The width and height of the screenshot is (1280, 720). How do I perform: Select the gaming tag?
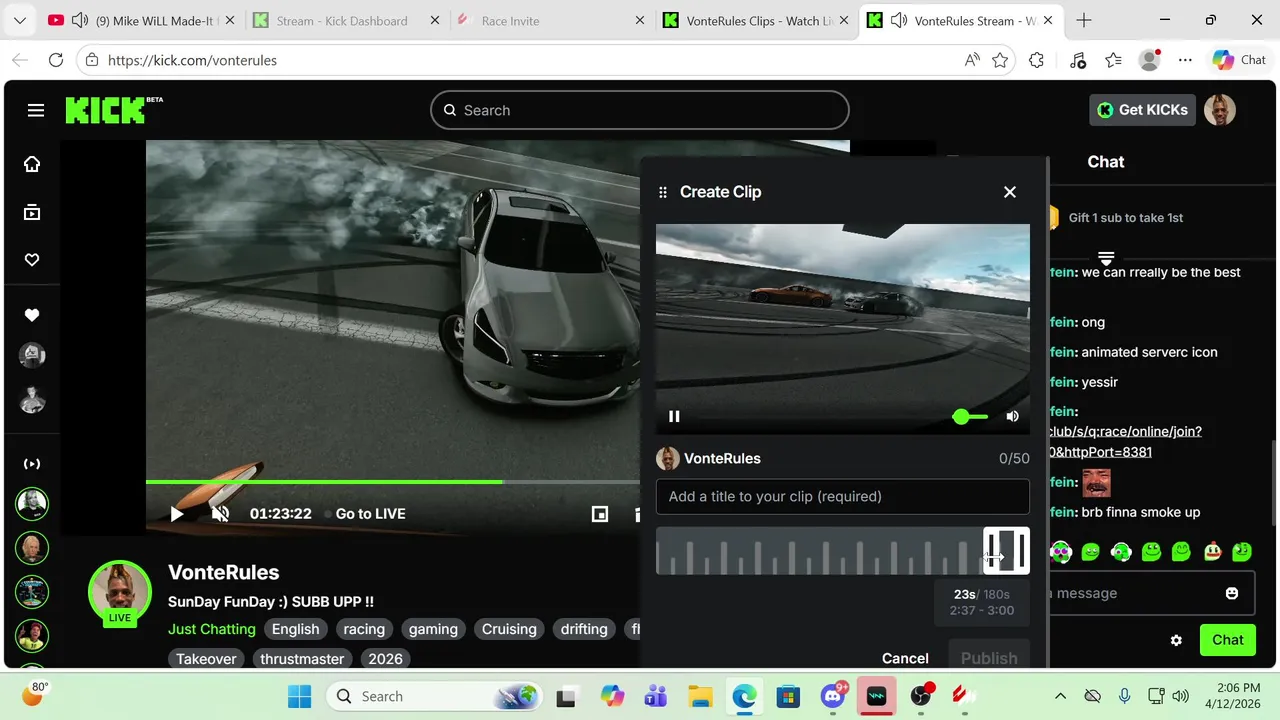(433, 629)
